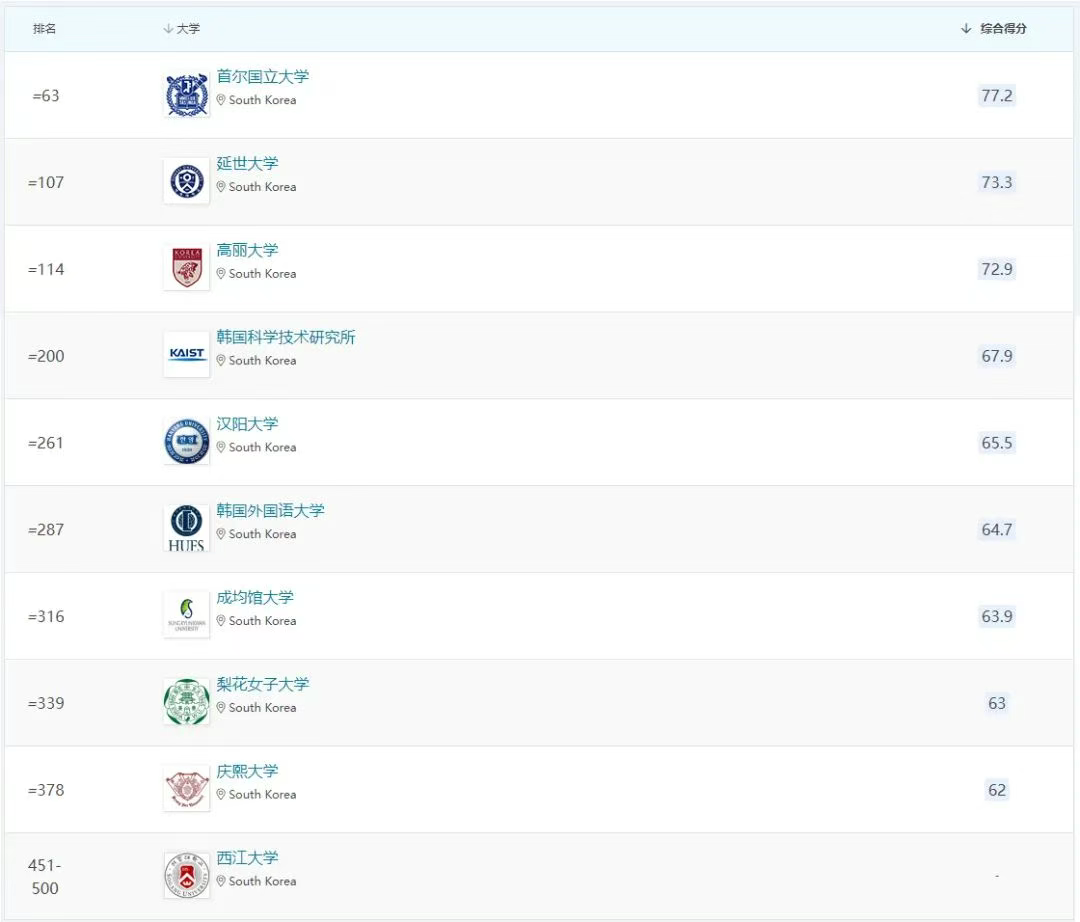
Task: Click the score 63 for 梨花女子大学
Action: click(997, 703)
